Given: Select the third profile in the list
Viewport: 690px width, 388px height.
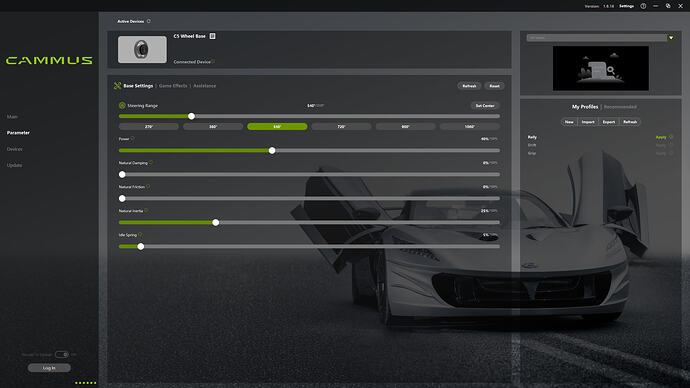Looking at the screenshot, I should 532,153.
